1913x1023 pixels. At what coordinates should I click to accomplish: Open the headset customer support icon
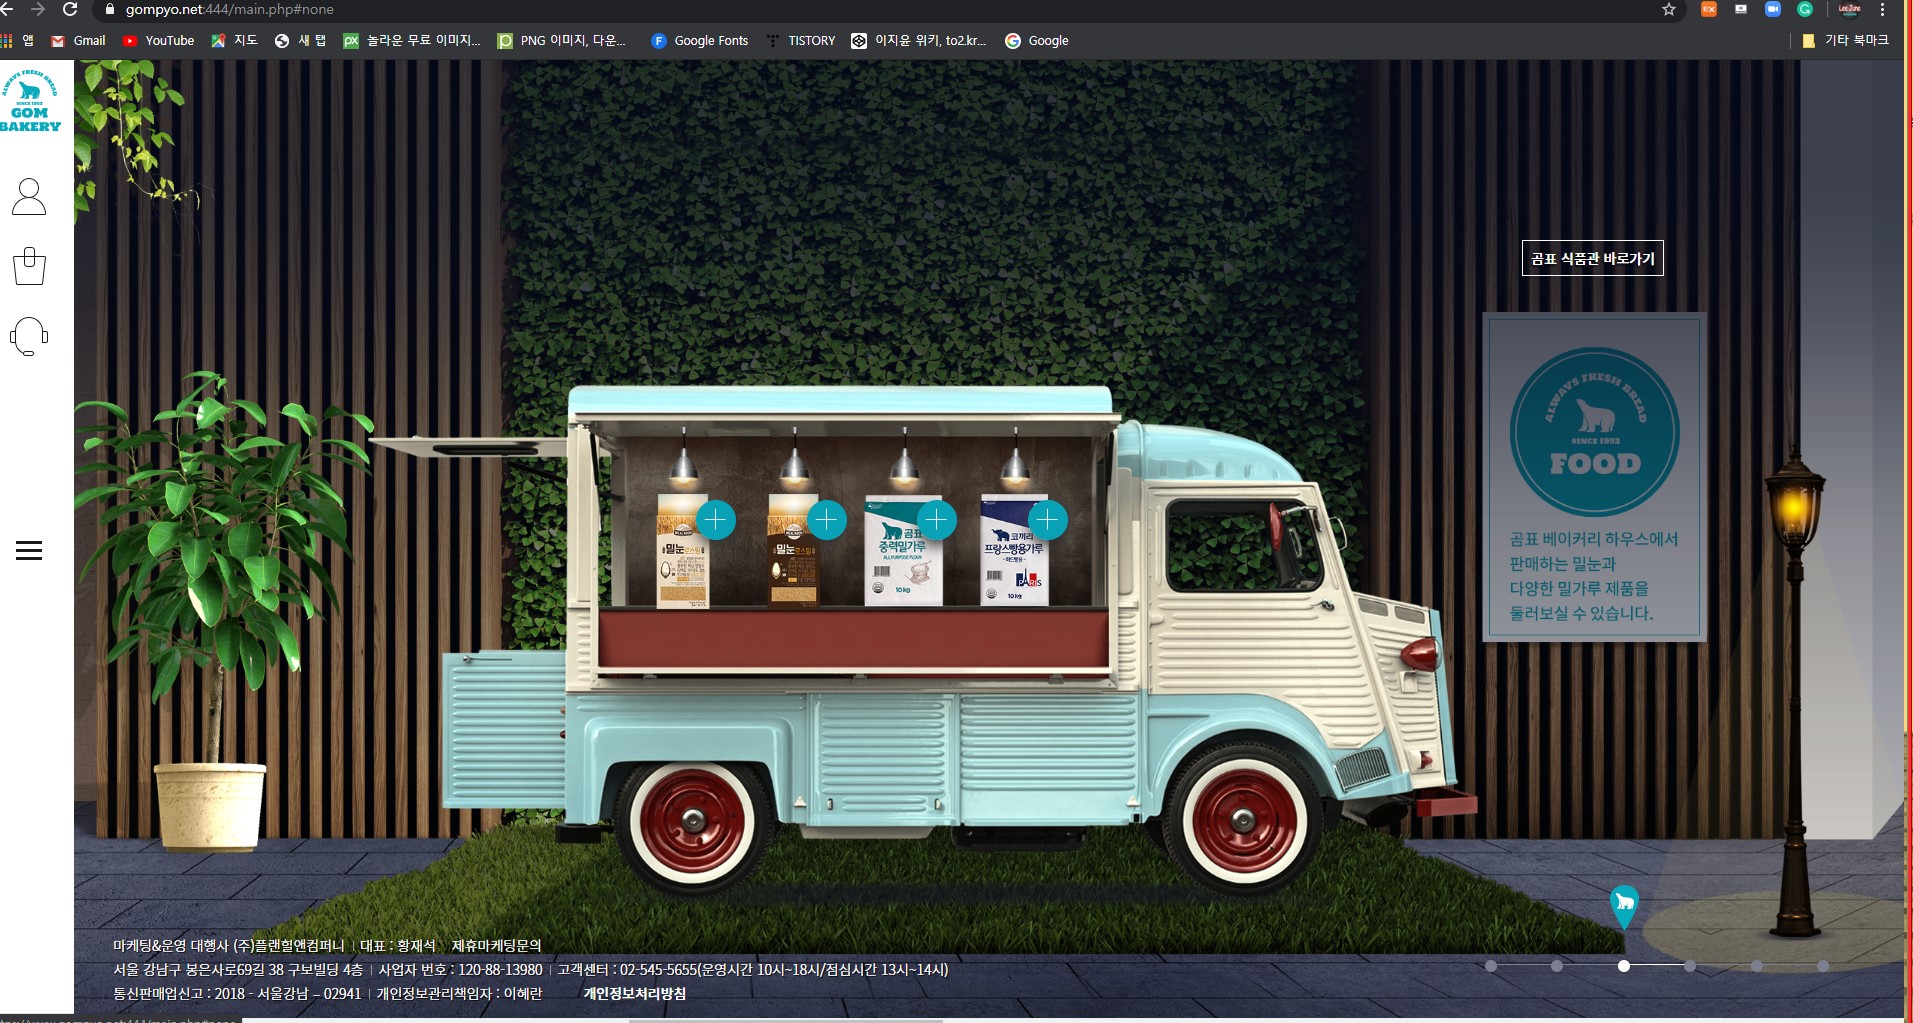click(x=29, y=336)
